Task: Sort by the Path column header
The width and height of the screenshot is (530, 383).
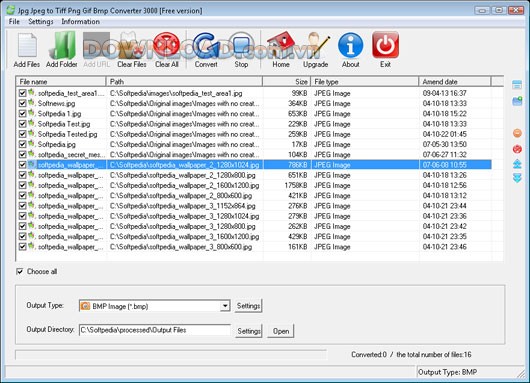Action: point(184,81)
